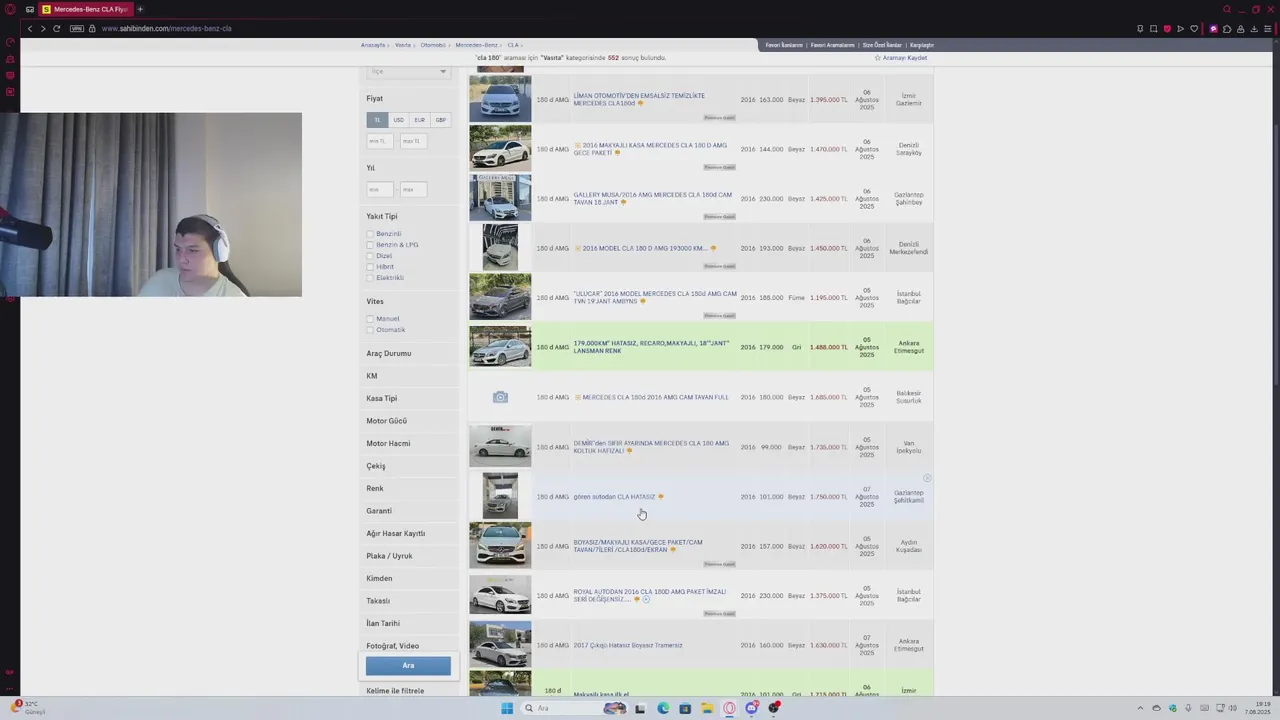Click the browser back arrow
Viewport: 1280px width, 720px height.
[x=30, y=28]
